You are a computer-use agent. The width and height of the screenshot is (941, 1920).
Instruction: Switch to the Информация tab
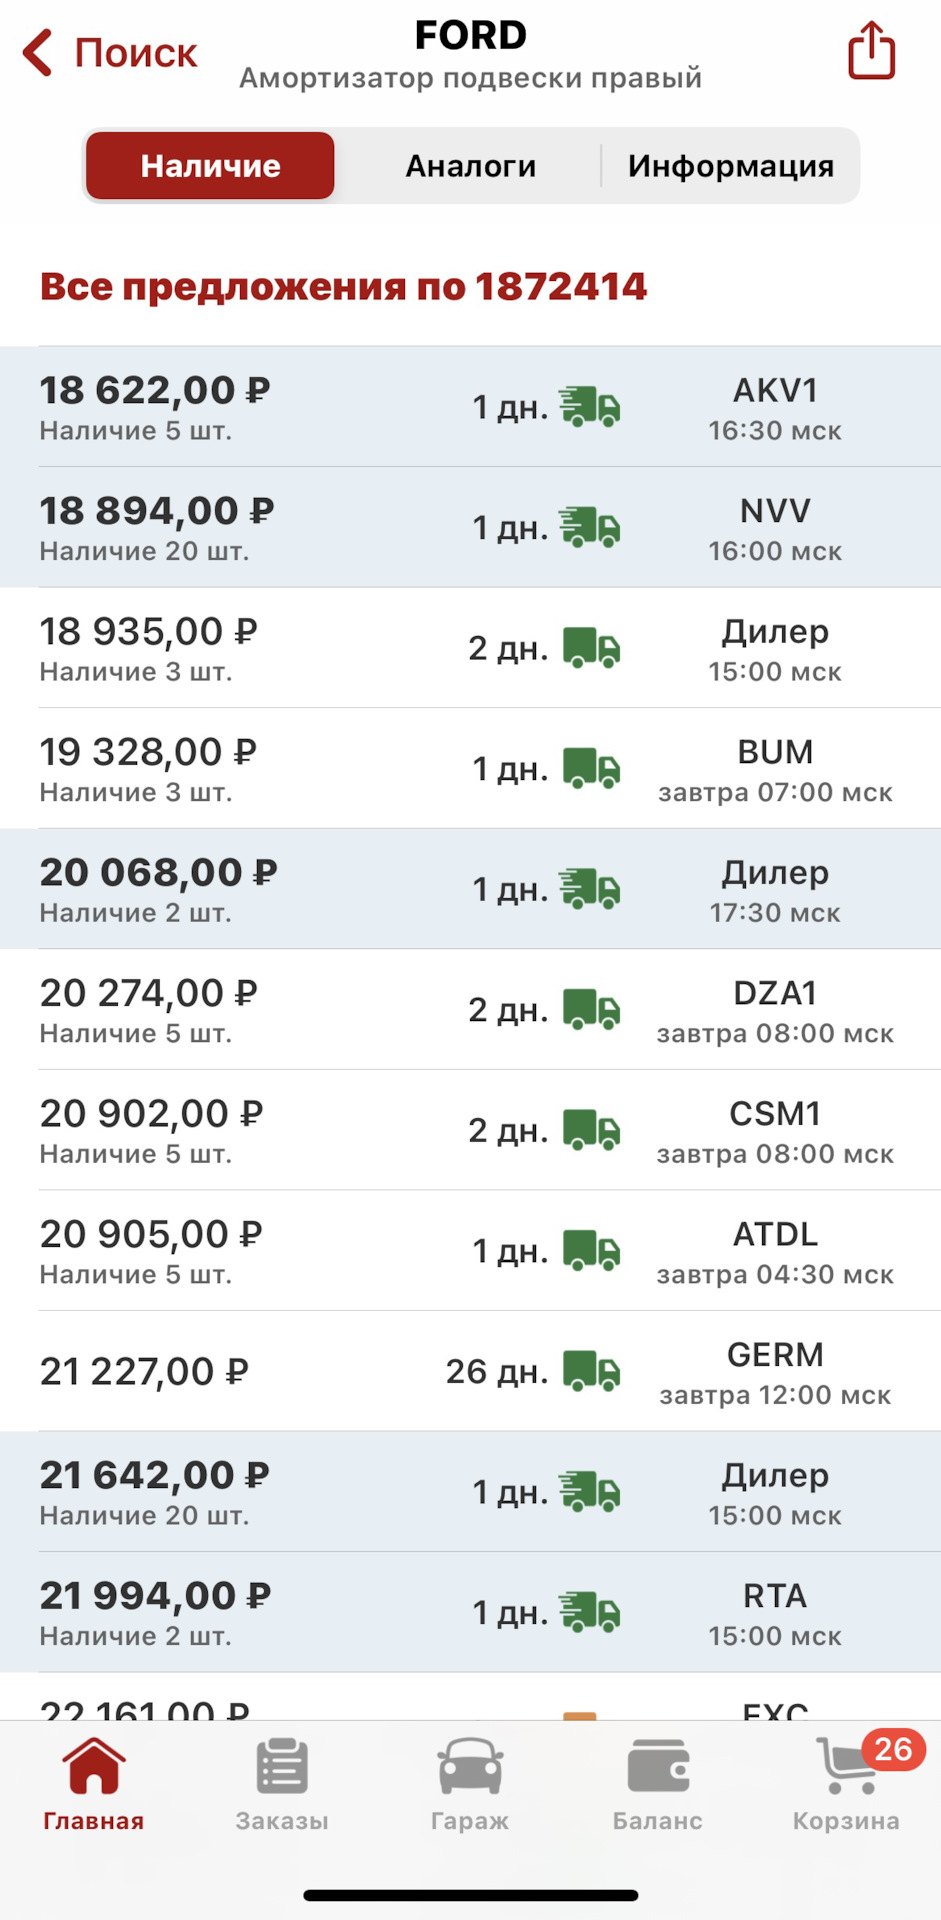[x=730, y=166]
